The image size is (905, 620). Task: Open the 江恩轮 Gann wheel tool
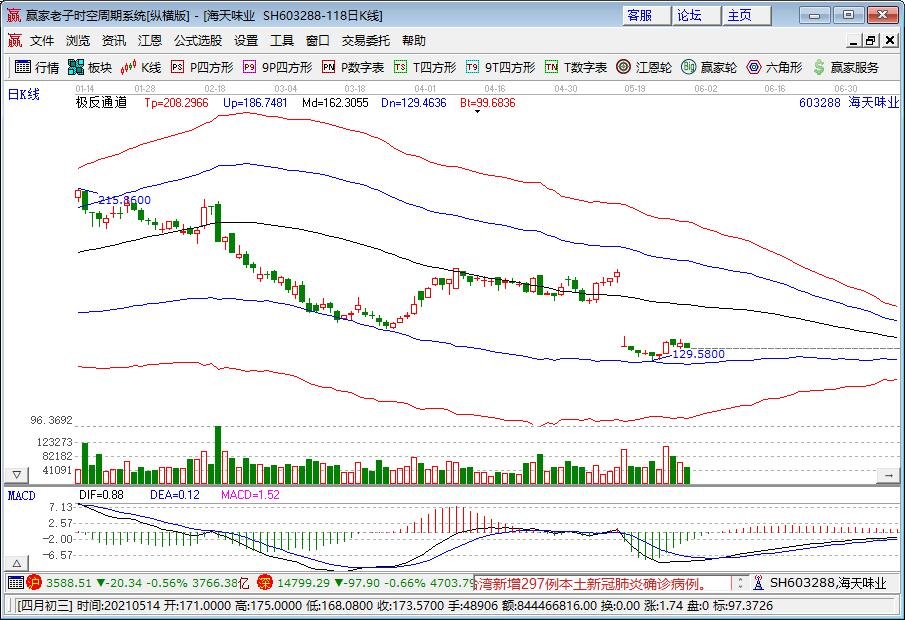644,68
